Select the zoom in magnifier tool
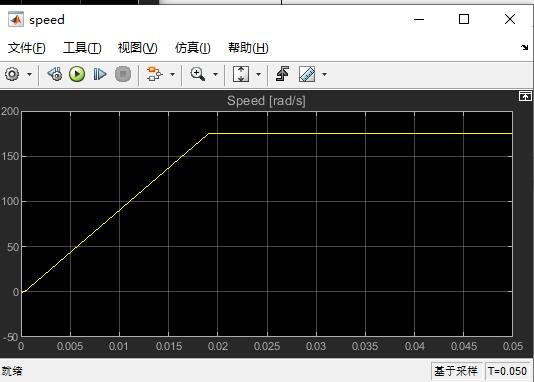 [198, 74]
